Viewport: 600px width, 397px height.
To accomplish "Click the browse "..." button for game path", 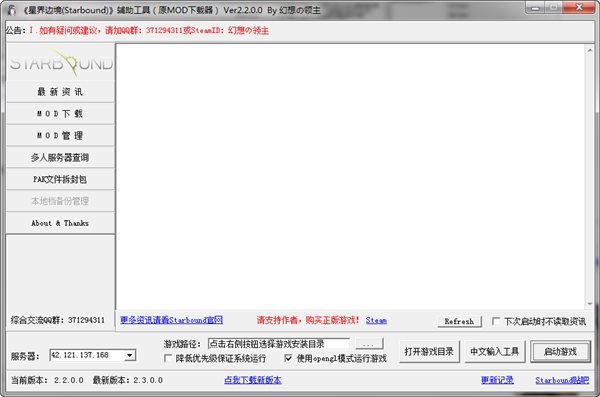I will (x=369, y=343).
